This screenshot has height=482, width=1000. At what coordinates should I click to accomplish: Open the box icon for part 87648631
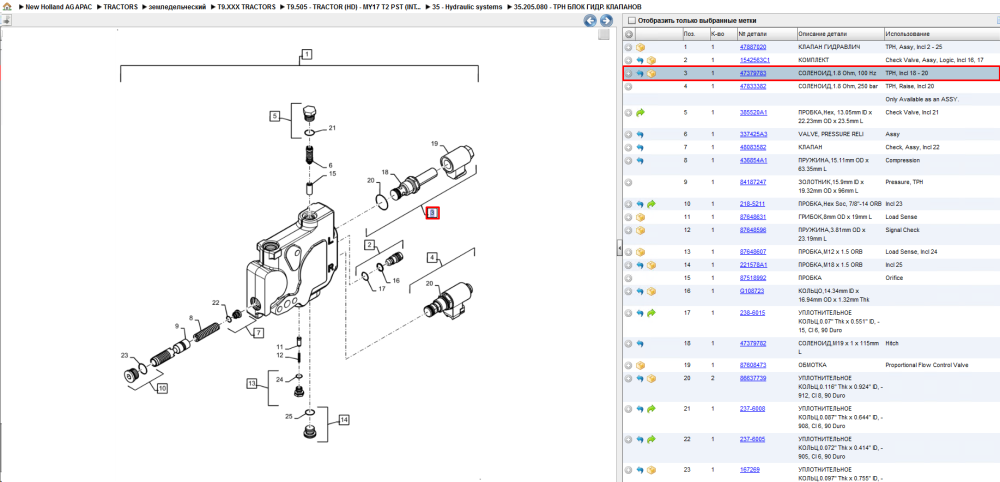tap(640, 217)
